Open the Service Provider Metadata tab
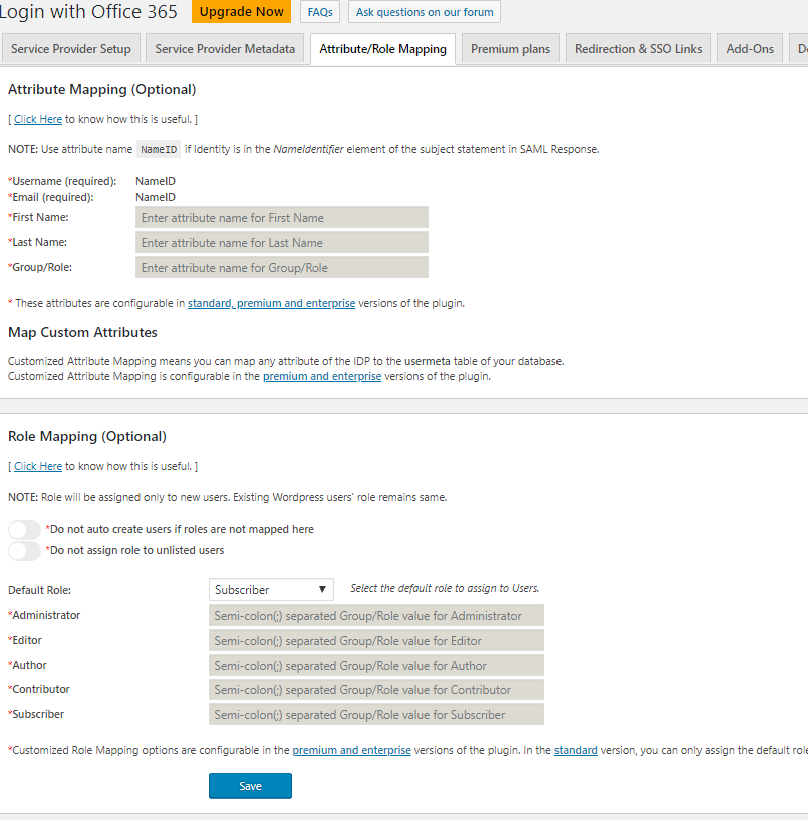 (x=224, y=47)
